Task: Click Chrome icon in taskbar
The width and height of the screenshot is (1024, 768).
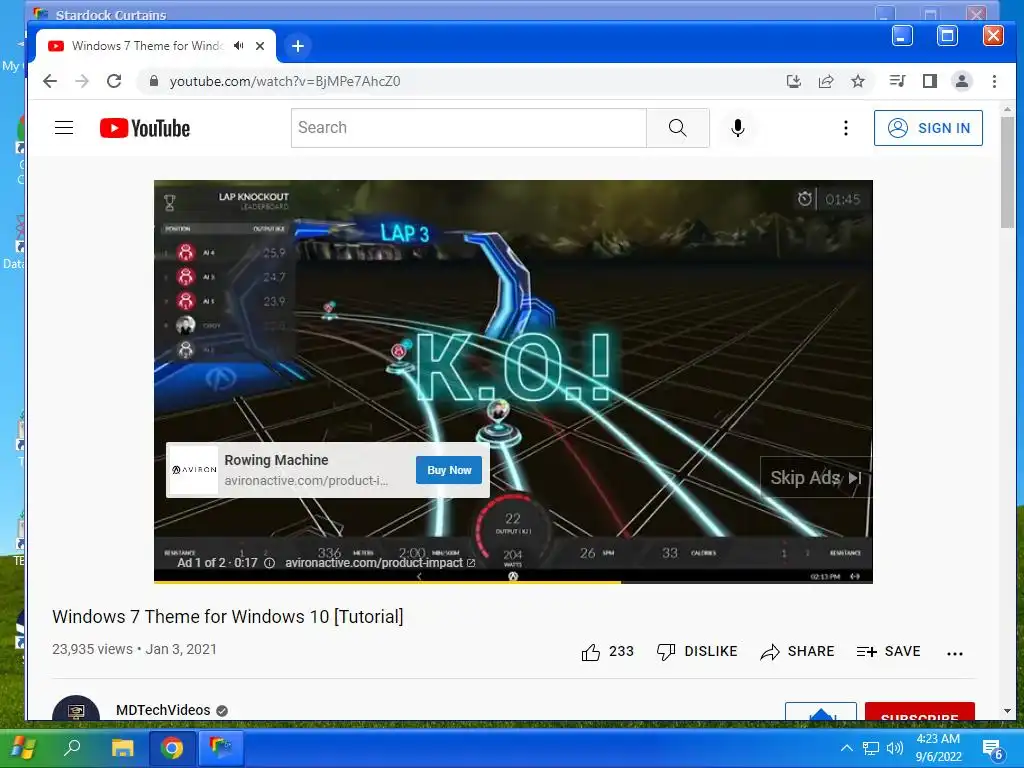Action: click(x=172, y=748)
